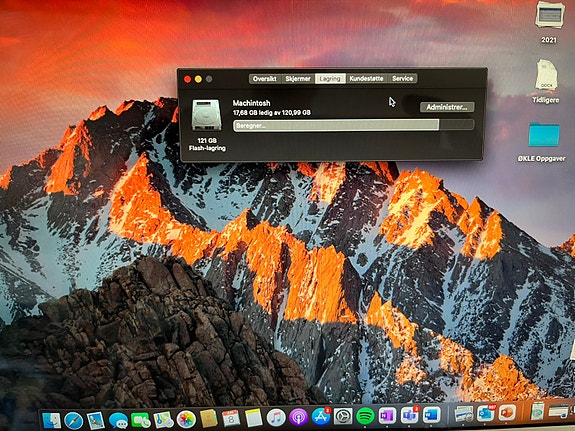Launch Safari from the Dock
This screenshot has height=431, width=575.
pos(73,420)
